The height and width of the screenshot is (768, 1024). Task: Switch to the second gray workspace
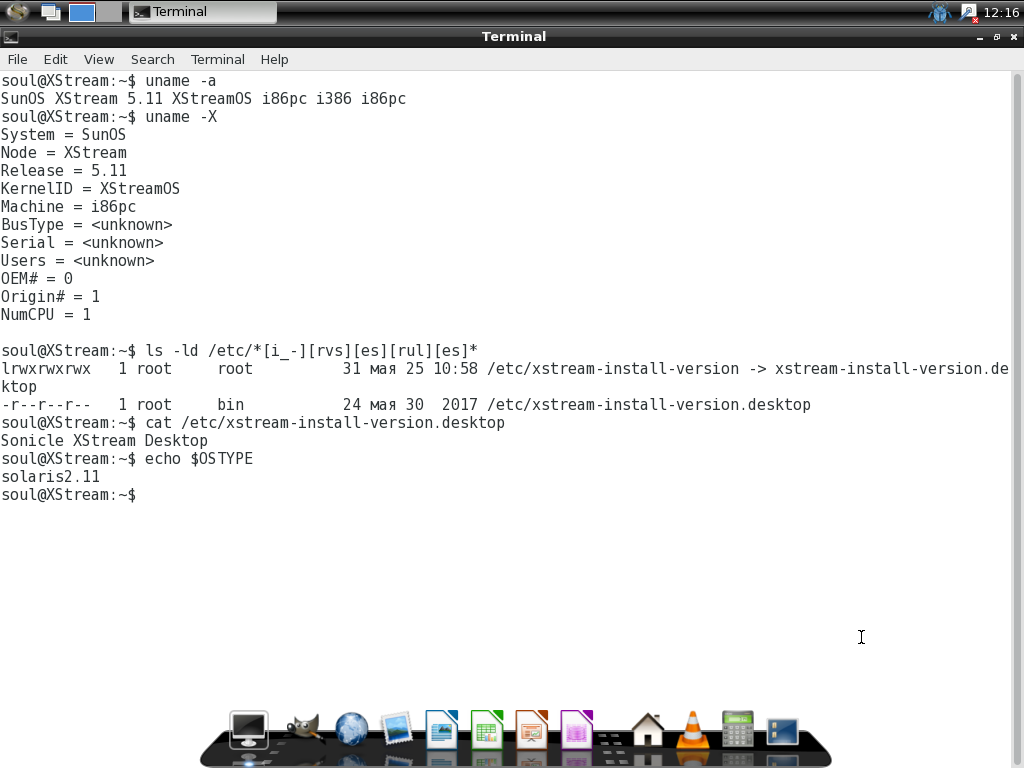109,12
